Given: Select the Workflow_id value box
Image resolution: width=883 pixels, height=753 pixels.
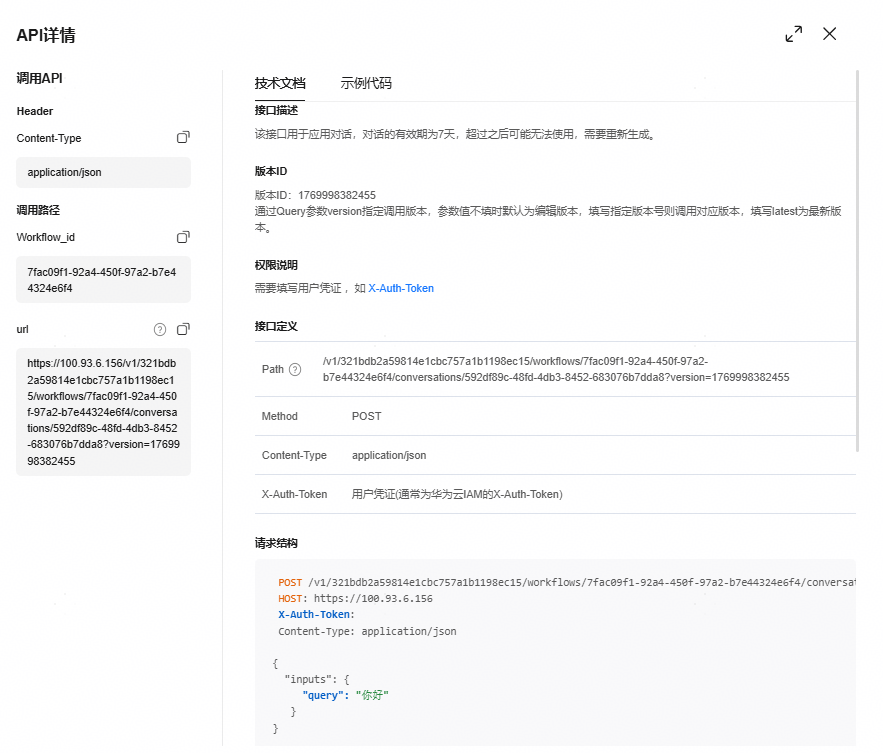Looking at the screenshot, I should [103, 280].
